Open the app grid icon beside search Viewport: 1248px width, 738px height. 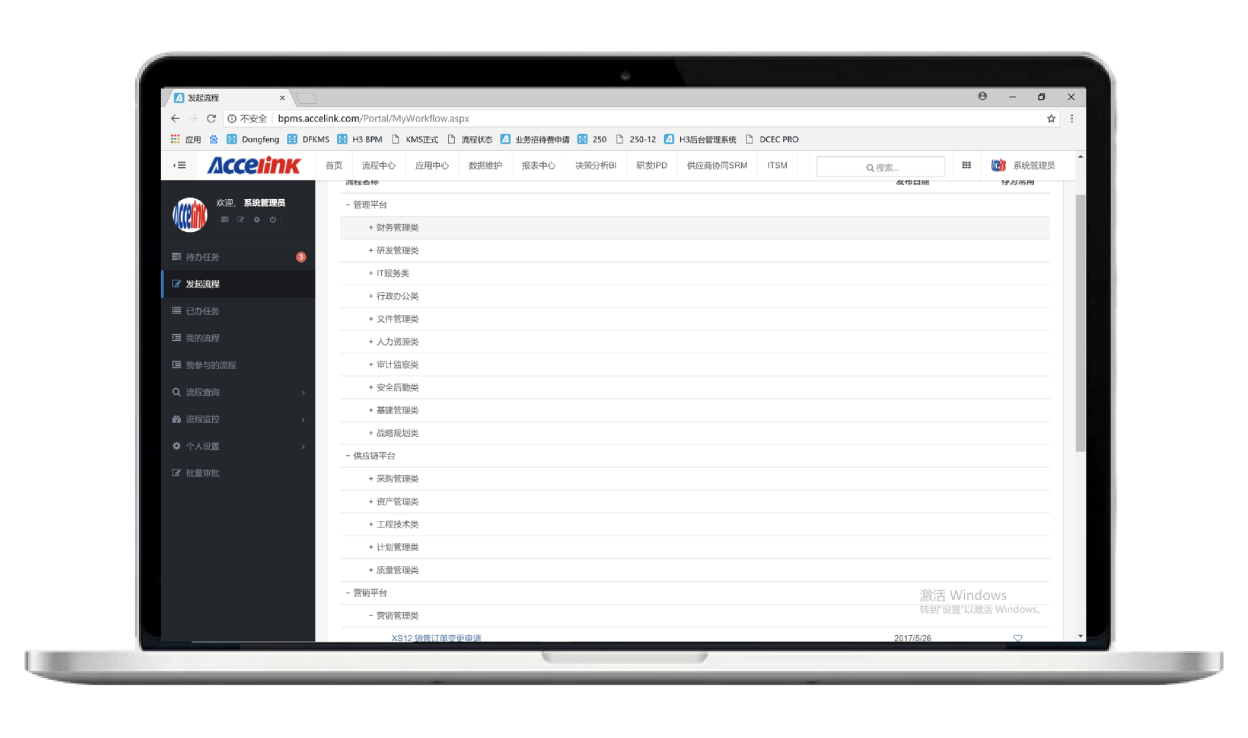[966, 166]
